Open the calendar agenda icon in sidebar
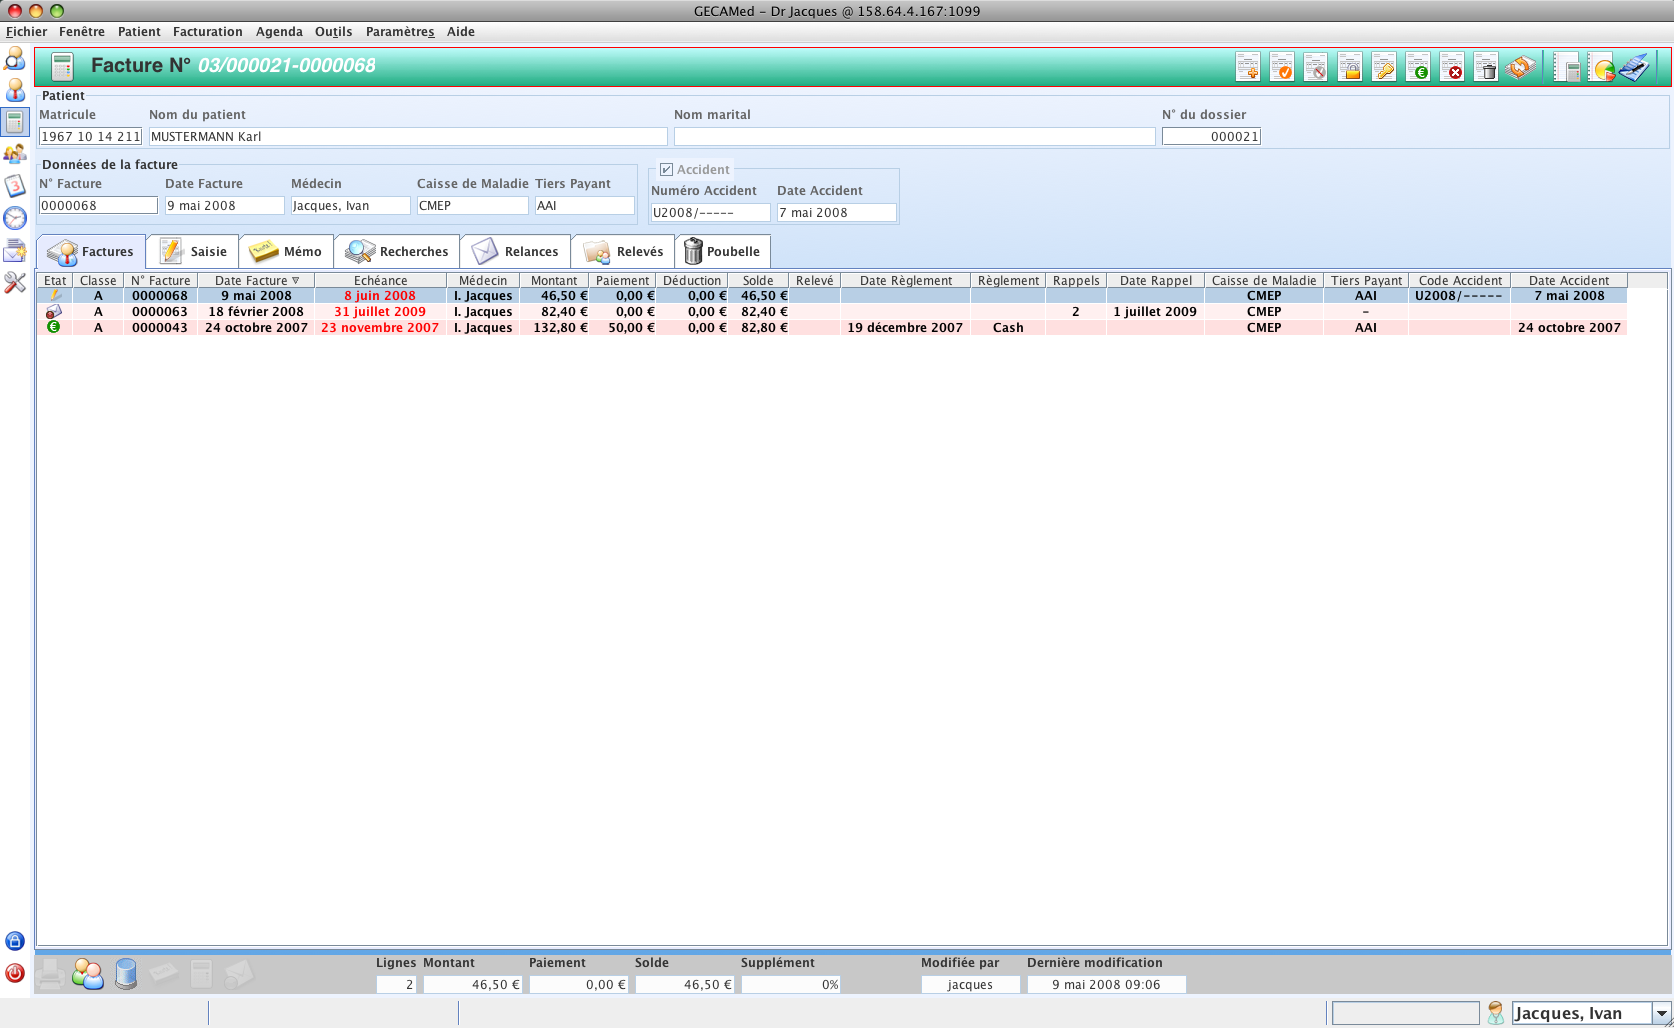Viewport: 1674px width, 1028px height. [x=15, y=186]
